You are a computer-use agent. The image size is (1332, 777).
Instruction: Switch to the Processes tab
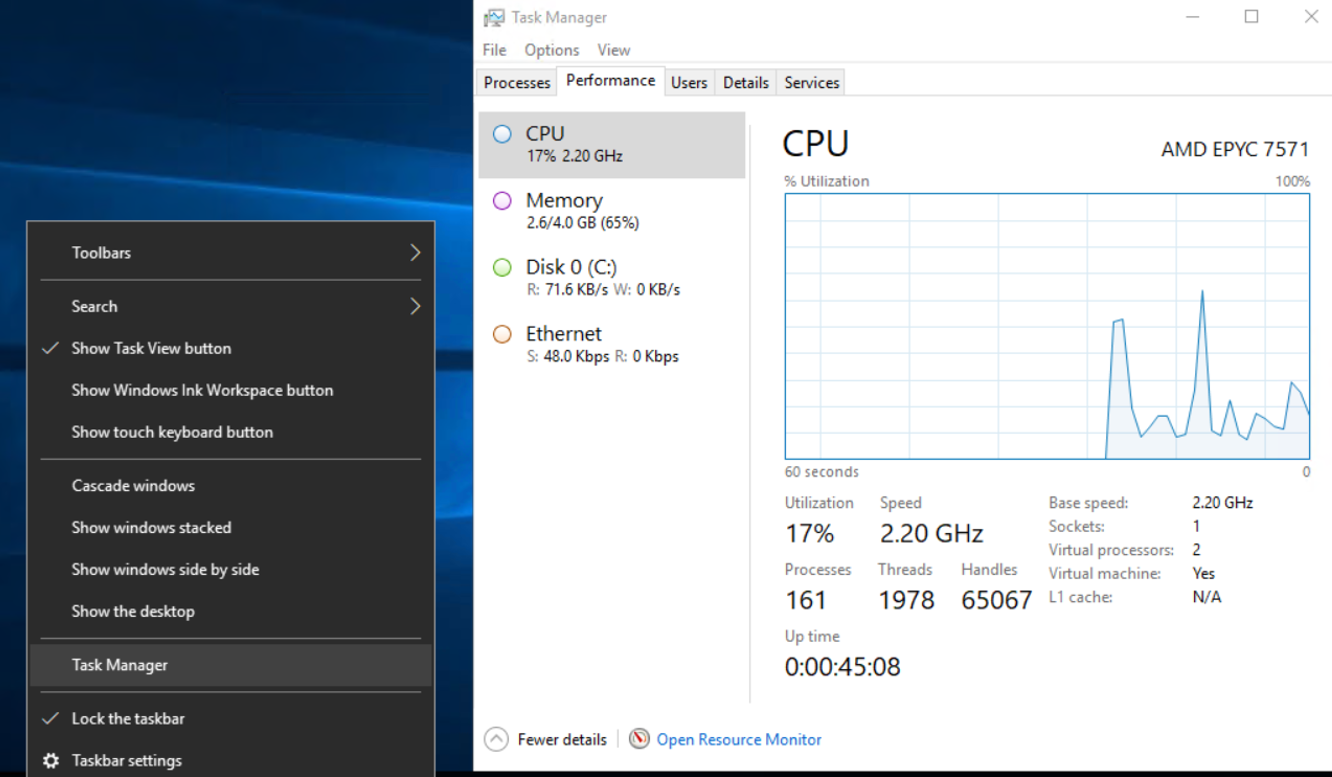coord(517,83)
